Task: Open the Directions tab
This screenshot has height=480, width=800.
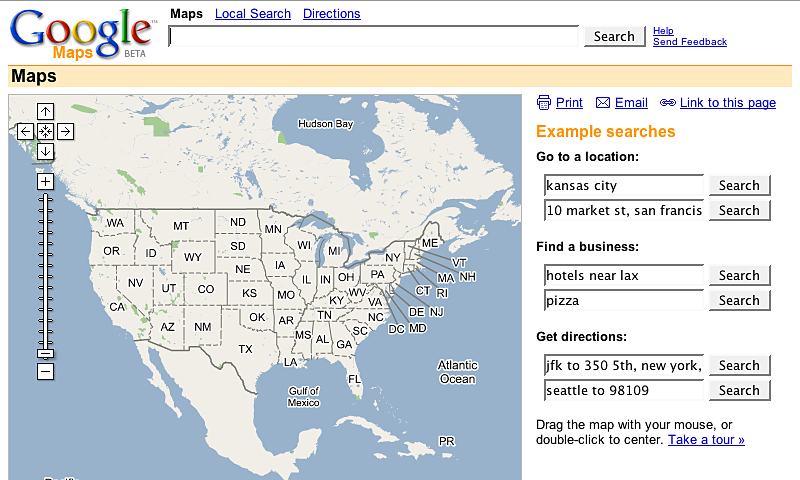Action: click(x=332, y=14)
